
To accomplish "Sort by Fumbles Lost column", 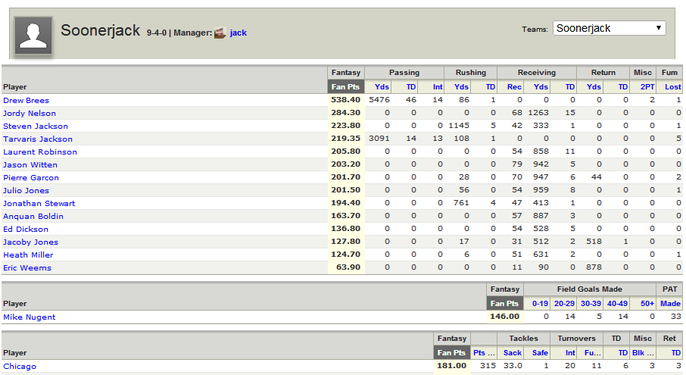I will 672,87.
